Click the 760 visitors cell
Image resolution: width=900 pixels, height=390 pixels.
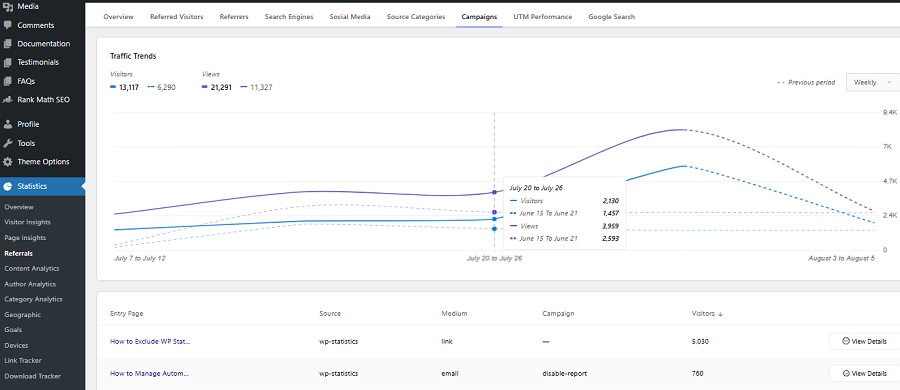click(x=698, y=373)
